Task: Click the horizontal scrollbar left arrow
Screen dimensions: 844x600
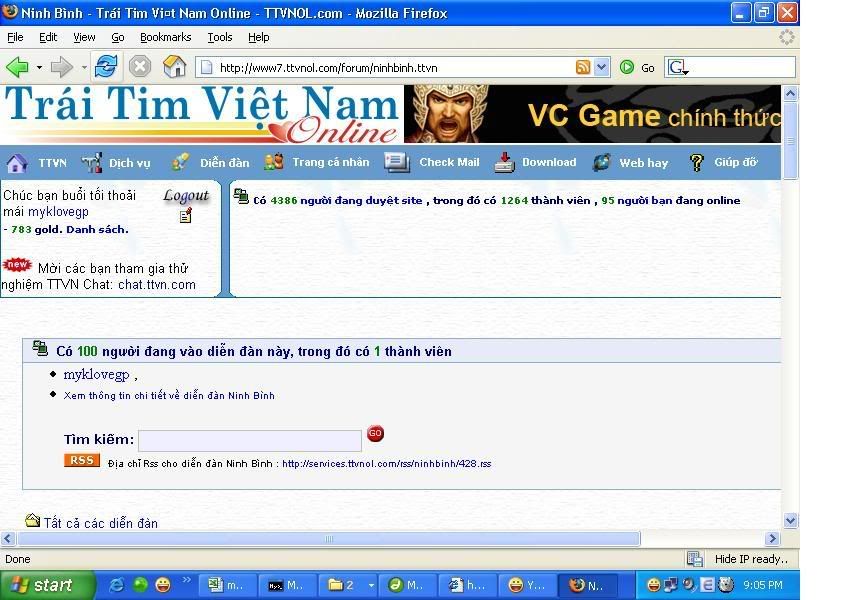Action: click(8, 538)
